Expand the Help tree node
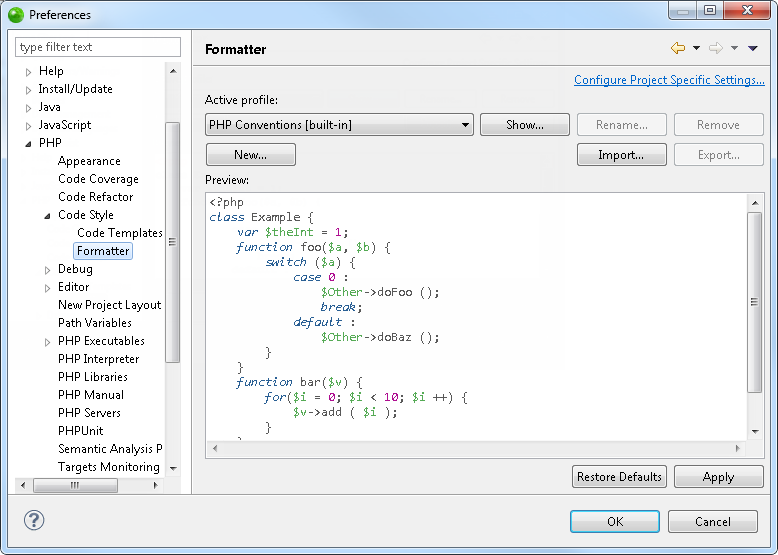The width and height of the screenshot is (778, 555). (28, 72)
